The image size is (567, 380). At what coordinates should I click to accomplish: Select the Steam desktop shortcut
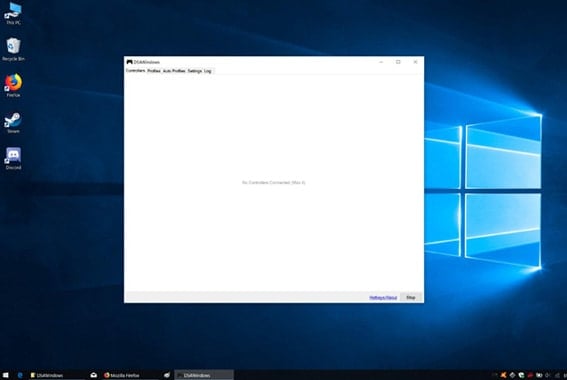tap(13, 122)
